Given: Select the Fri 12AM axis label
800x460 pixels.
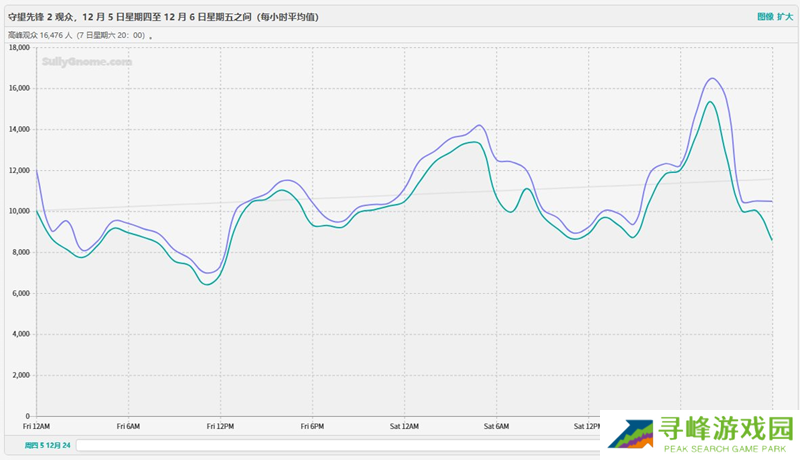Looking at the screenshot, I should click(x=35, y=425).
